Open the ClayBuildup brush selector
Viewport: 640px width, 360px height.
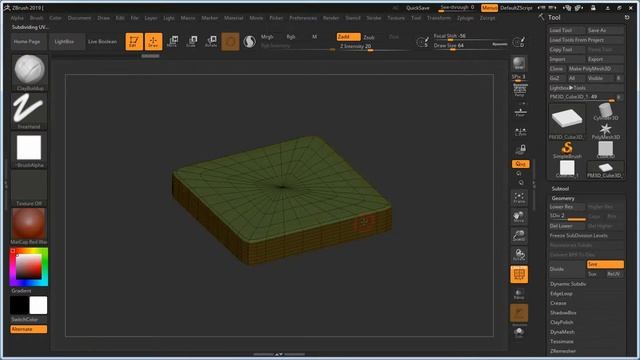[x=29, y=73]
